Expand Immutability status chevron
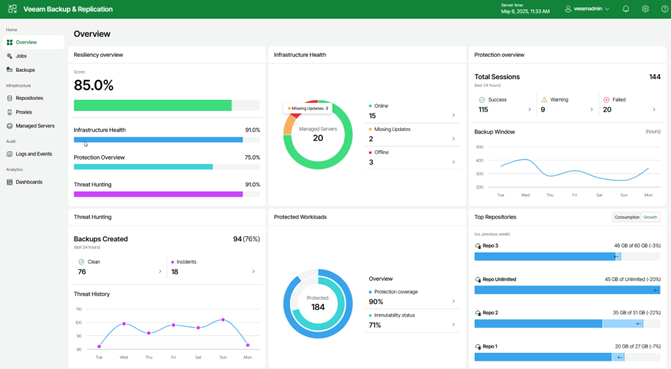 pos(454,324)
